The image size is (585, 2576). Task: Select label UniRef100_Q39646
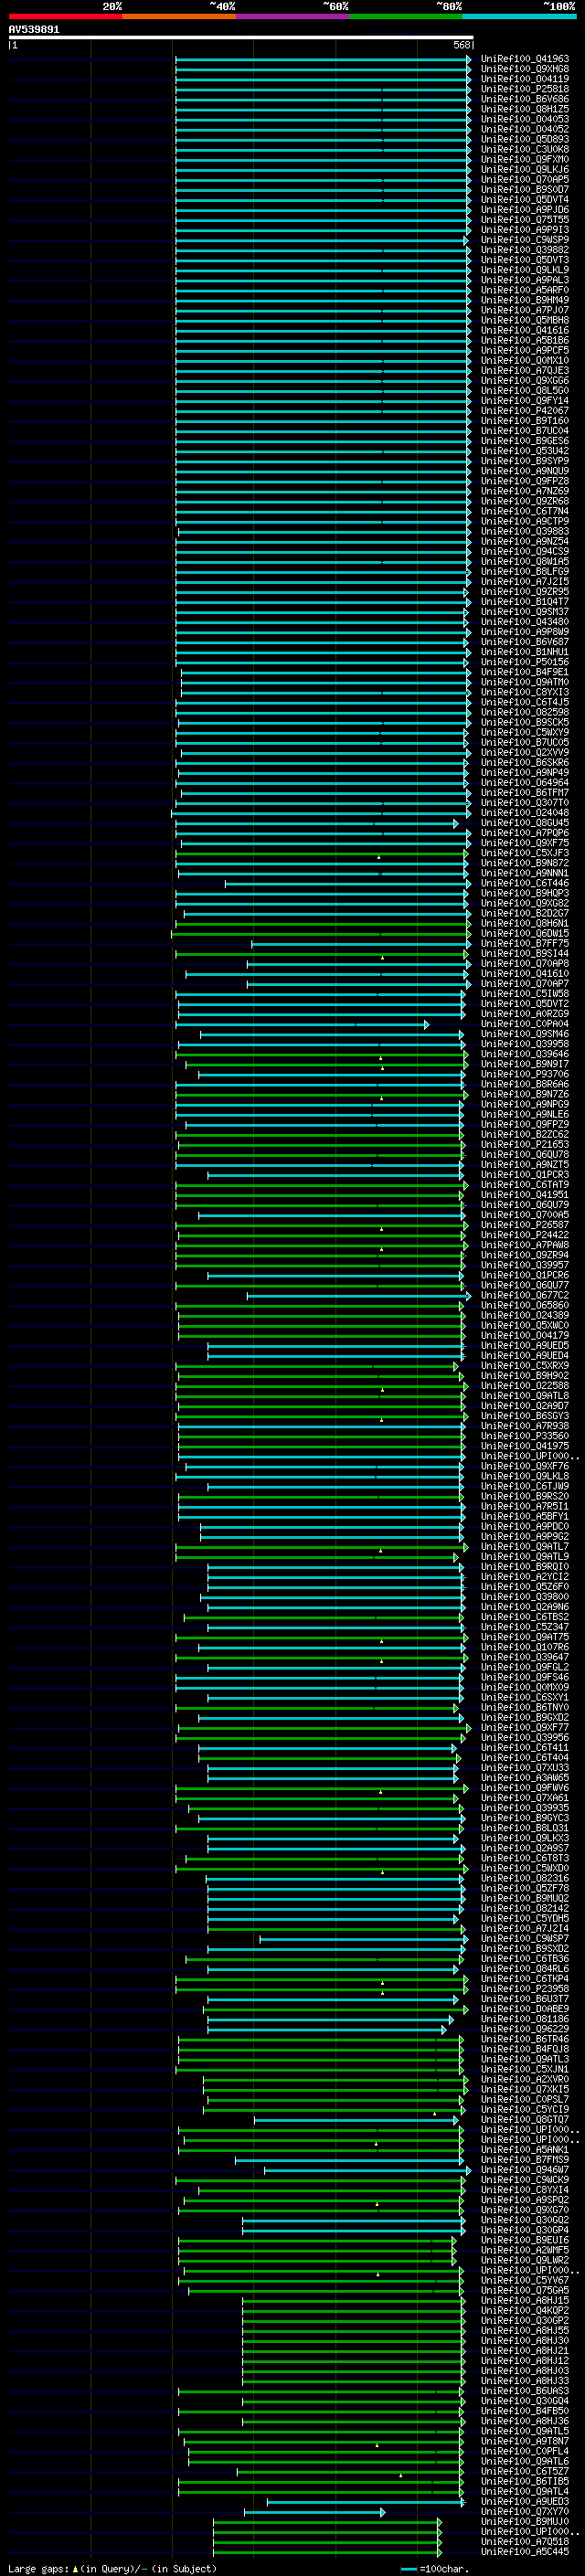525,1054
